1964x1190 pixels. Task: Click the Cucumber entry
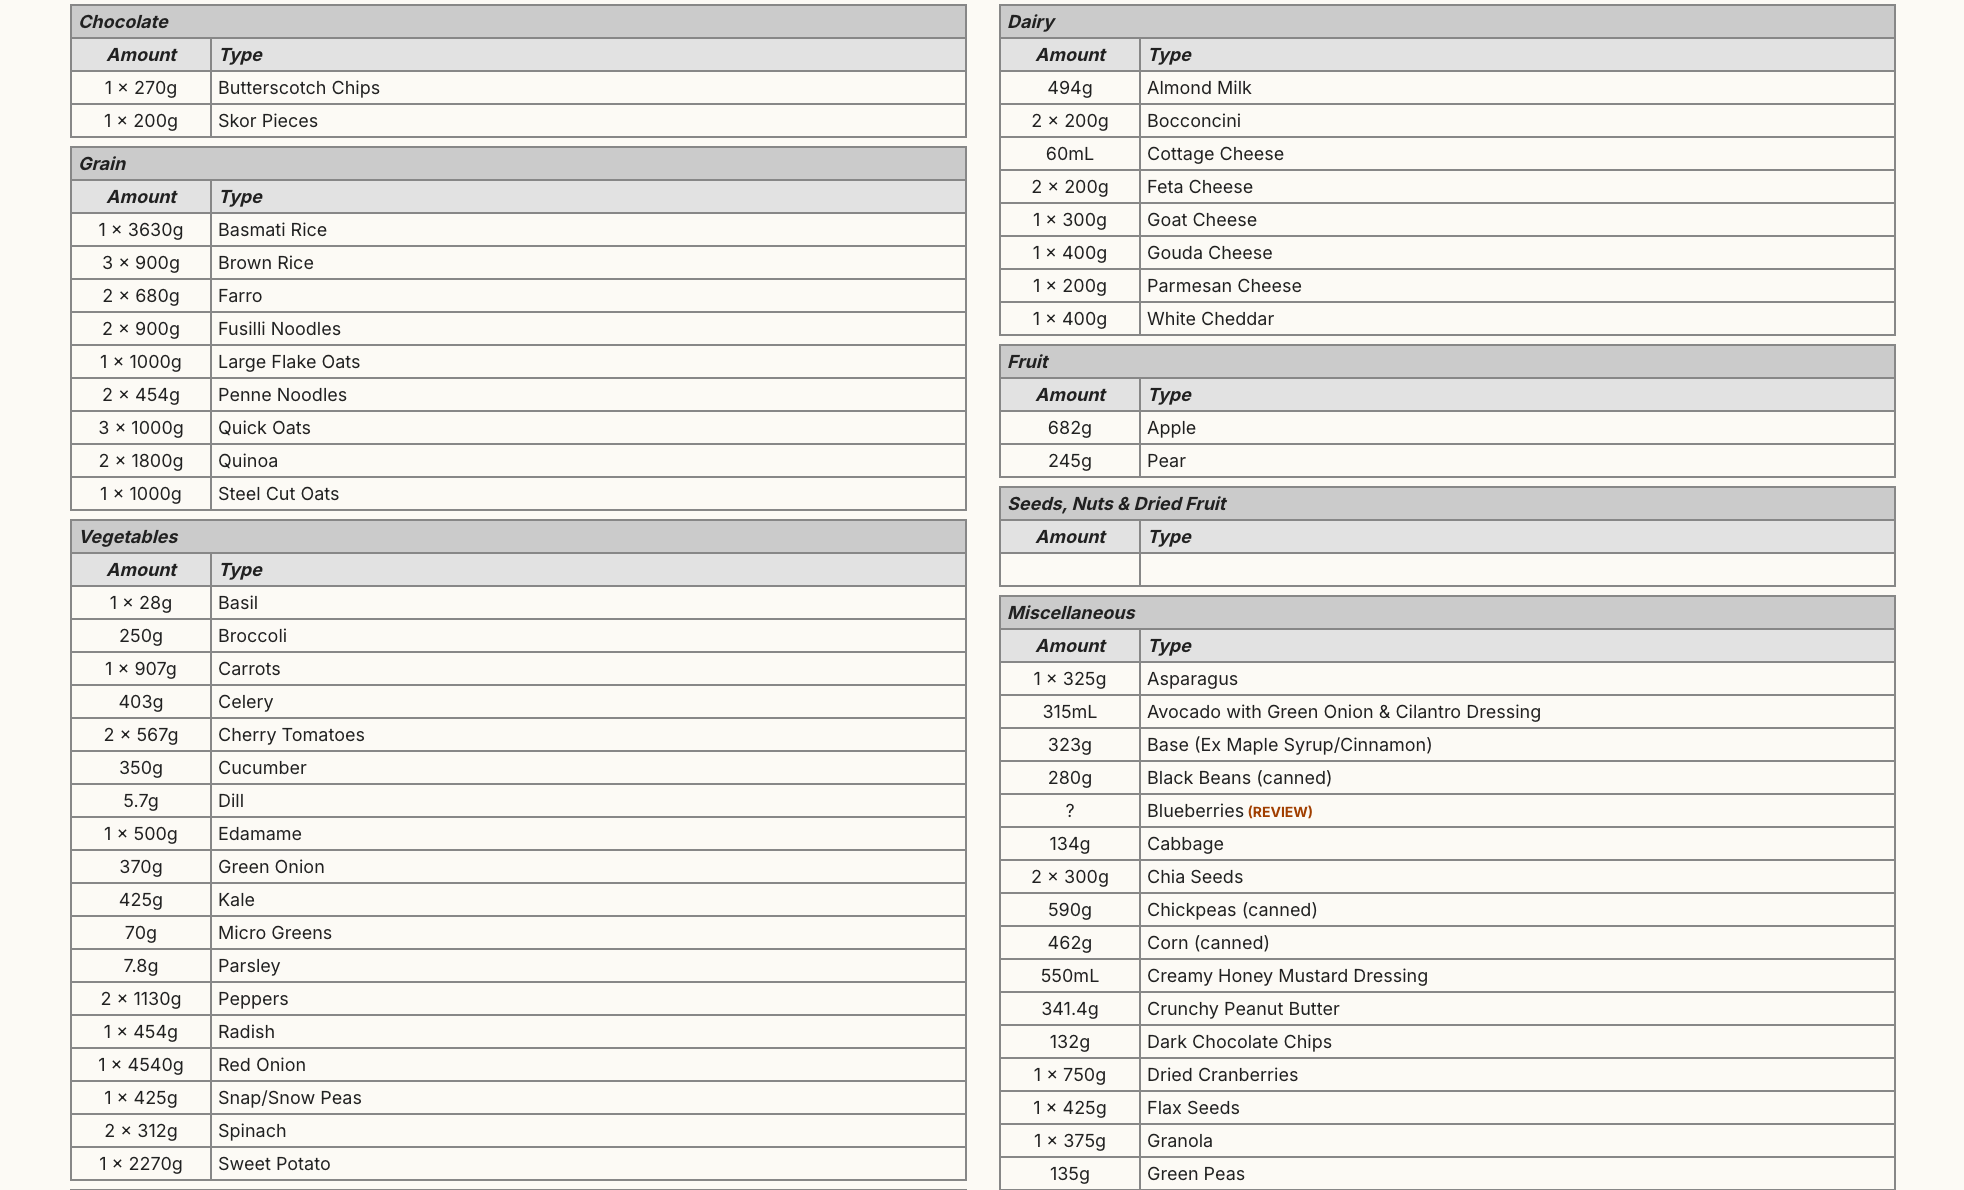518,768
